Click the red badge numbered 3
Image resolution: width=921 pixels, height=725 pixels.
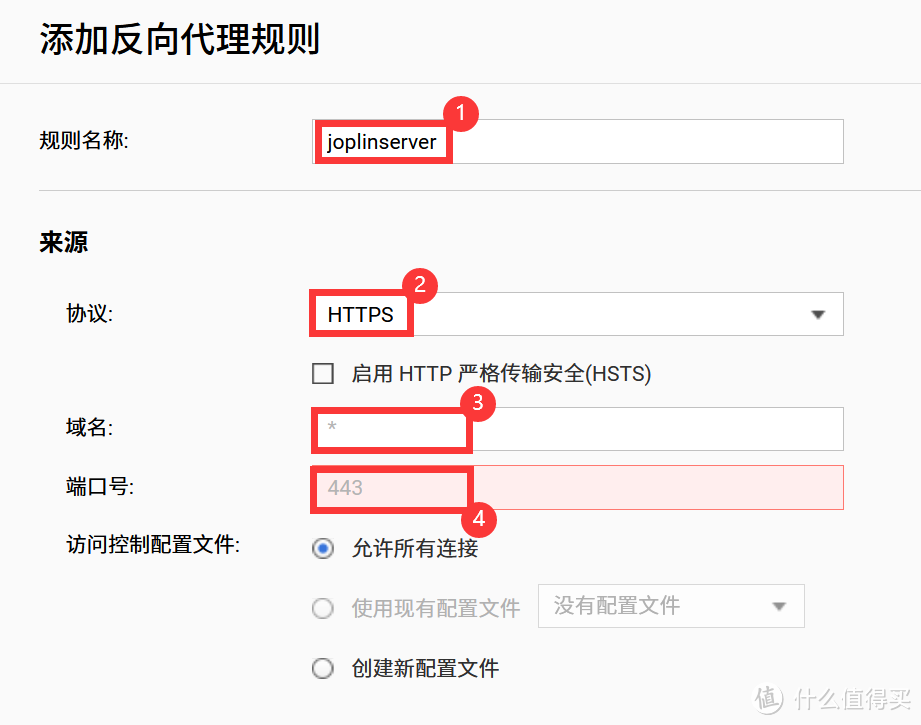(x=480, y=403)
